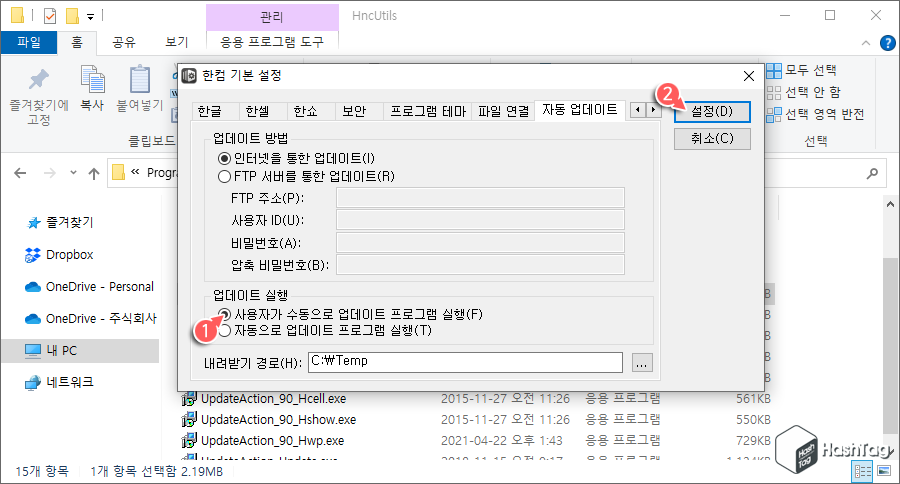
Task: Browse download path with ... button
Action: coord(642,363)
